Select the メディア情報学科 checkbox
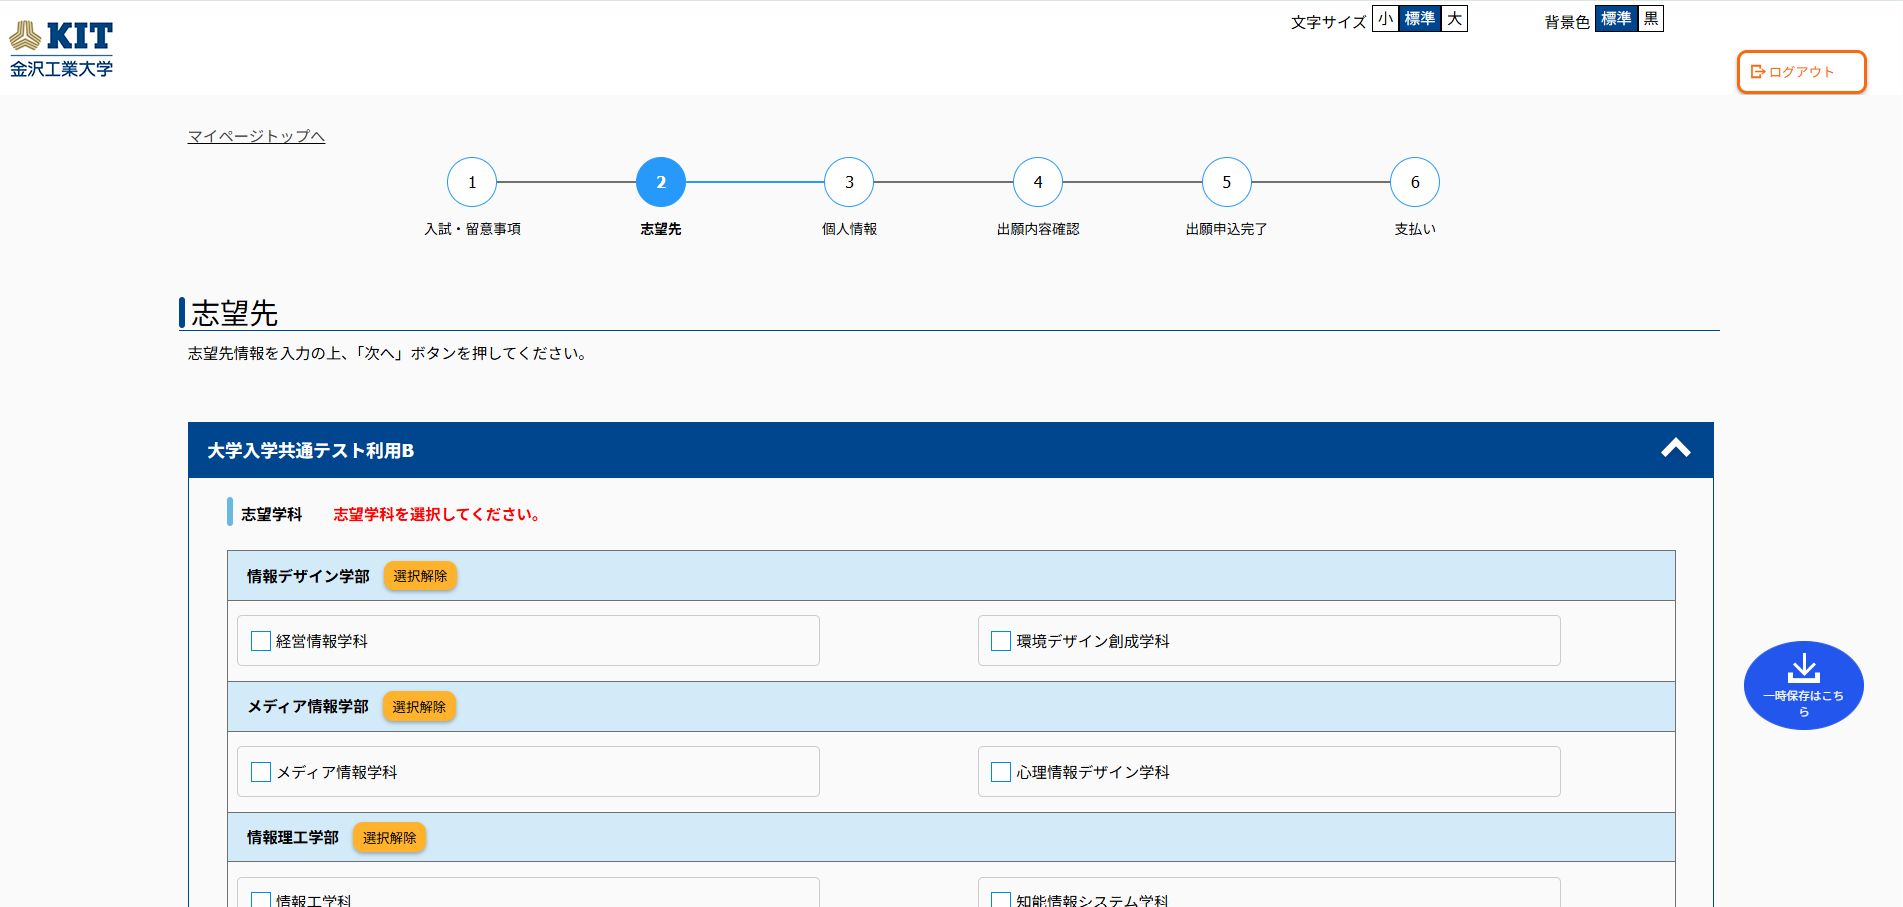This screenshot has width=1903, height=907. (261, 772)
